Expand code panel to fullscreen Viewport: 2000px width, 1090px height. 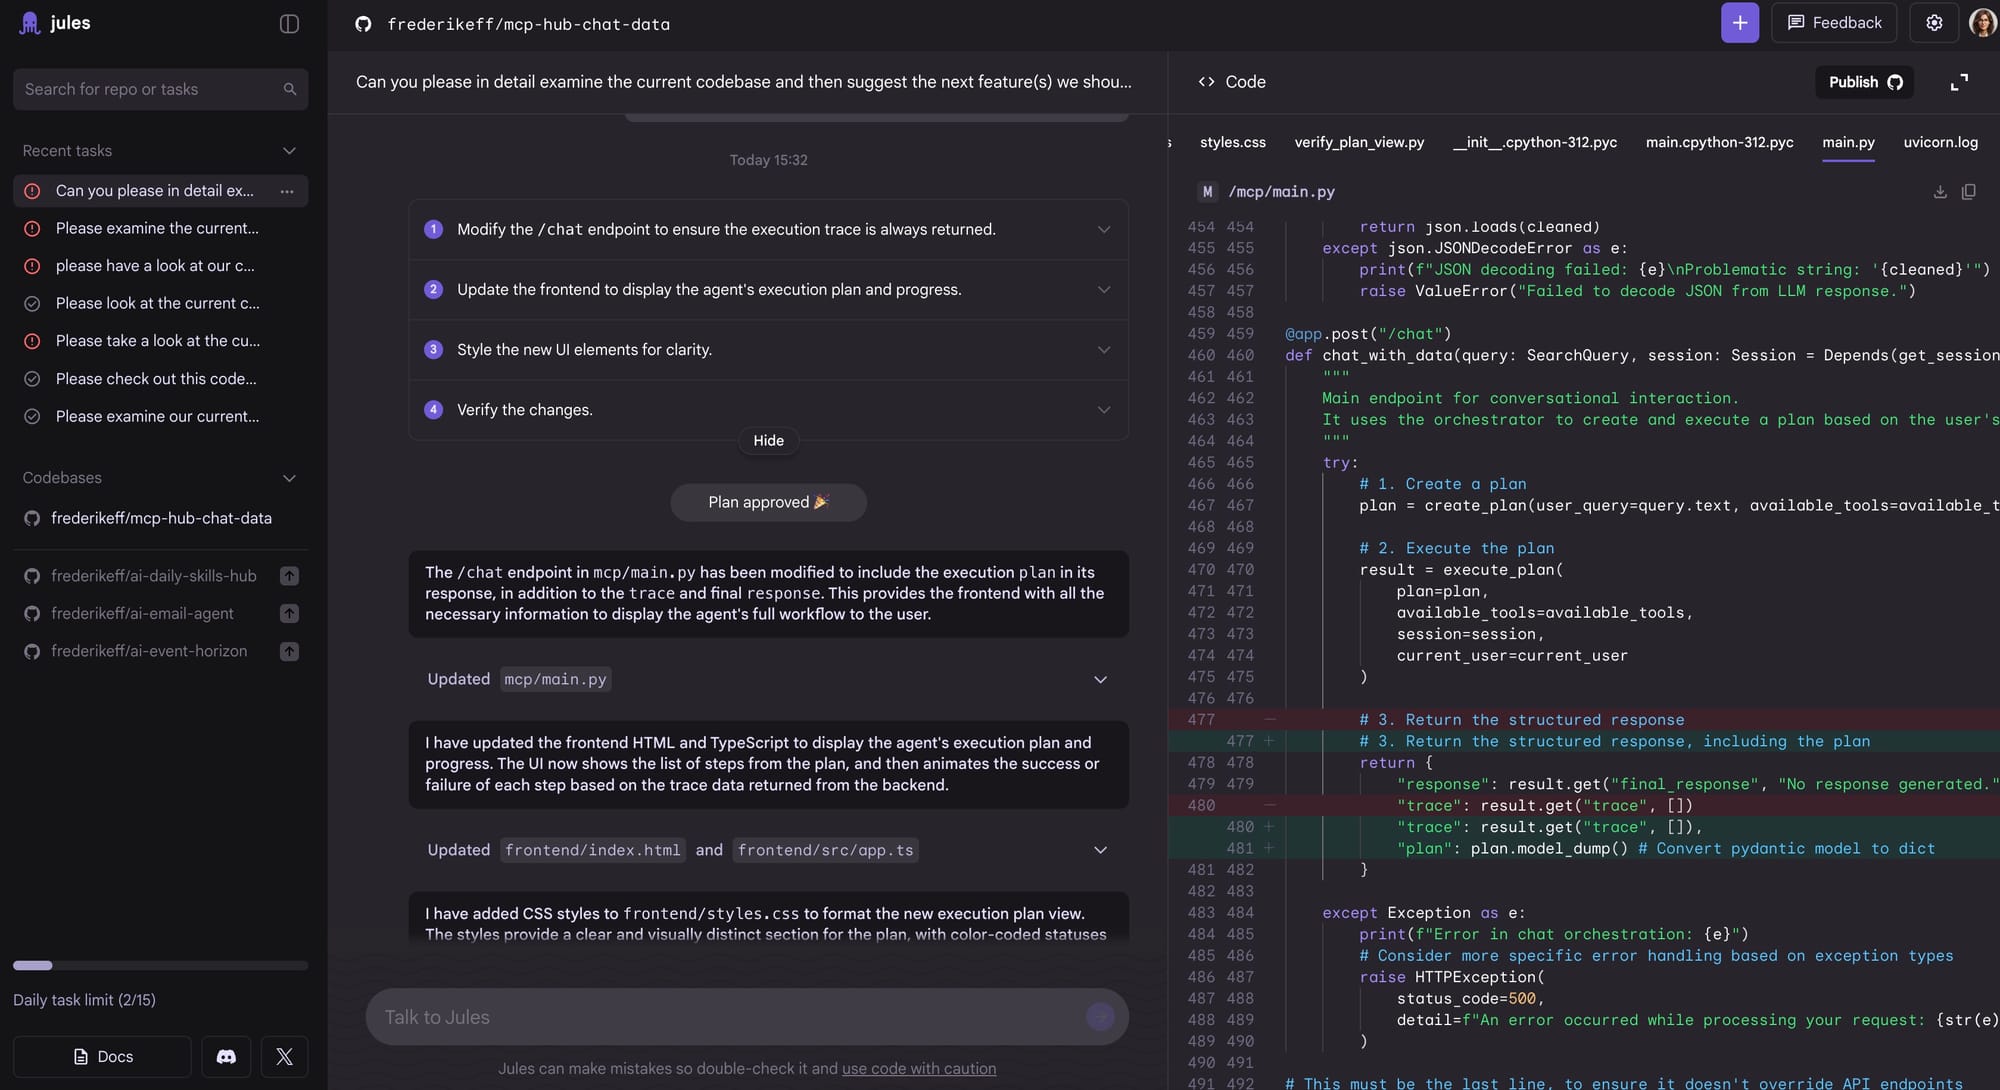[x=1959, y=82]
